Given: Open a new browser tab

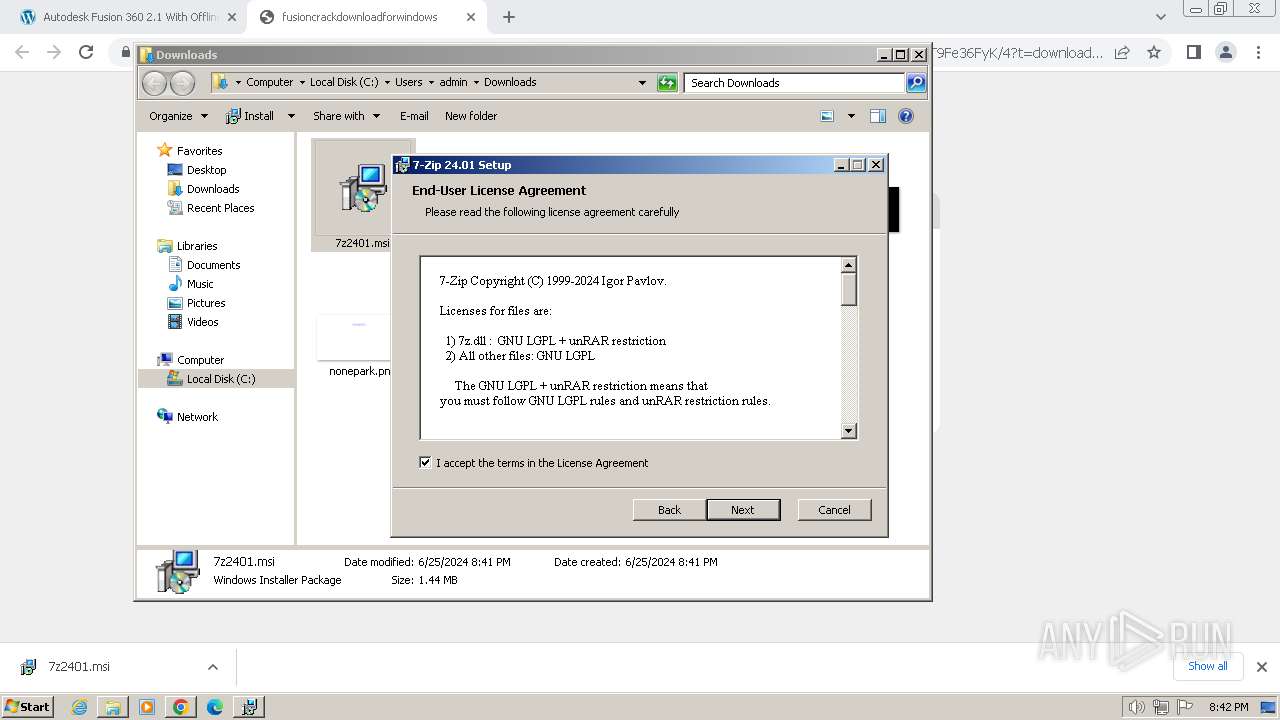Looking at the screenshot, I should [509, 17].
